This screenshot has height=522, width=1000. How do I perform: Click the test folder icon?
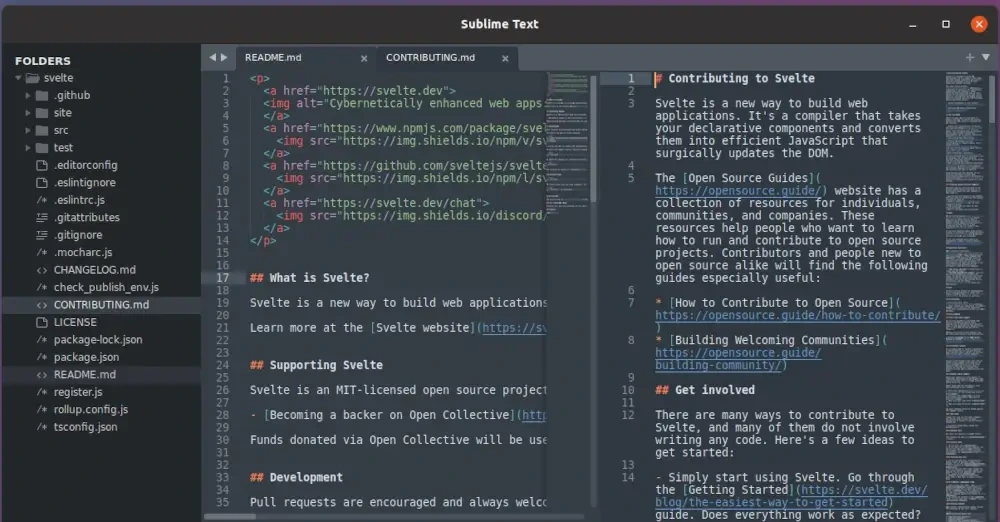click(x=42, y=147)
